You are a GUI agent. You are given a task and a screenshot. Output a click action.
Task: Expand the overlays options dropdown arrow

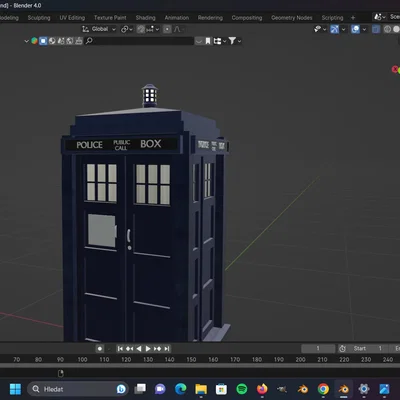click(364, 29)
